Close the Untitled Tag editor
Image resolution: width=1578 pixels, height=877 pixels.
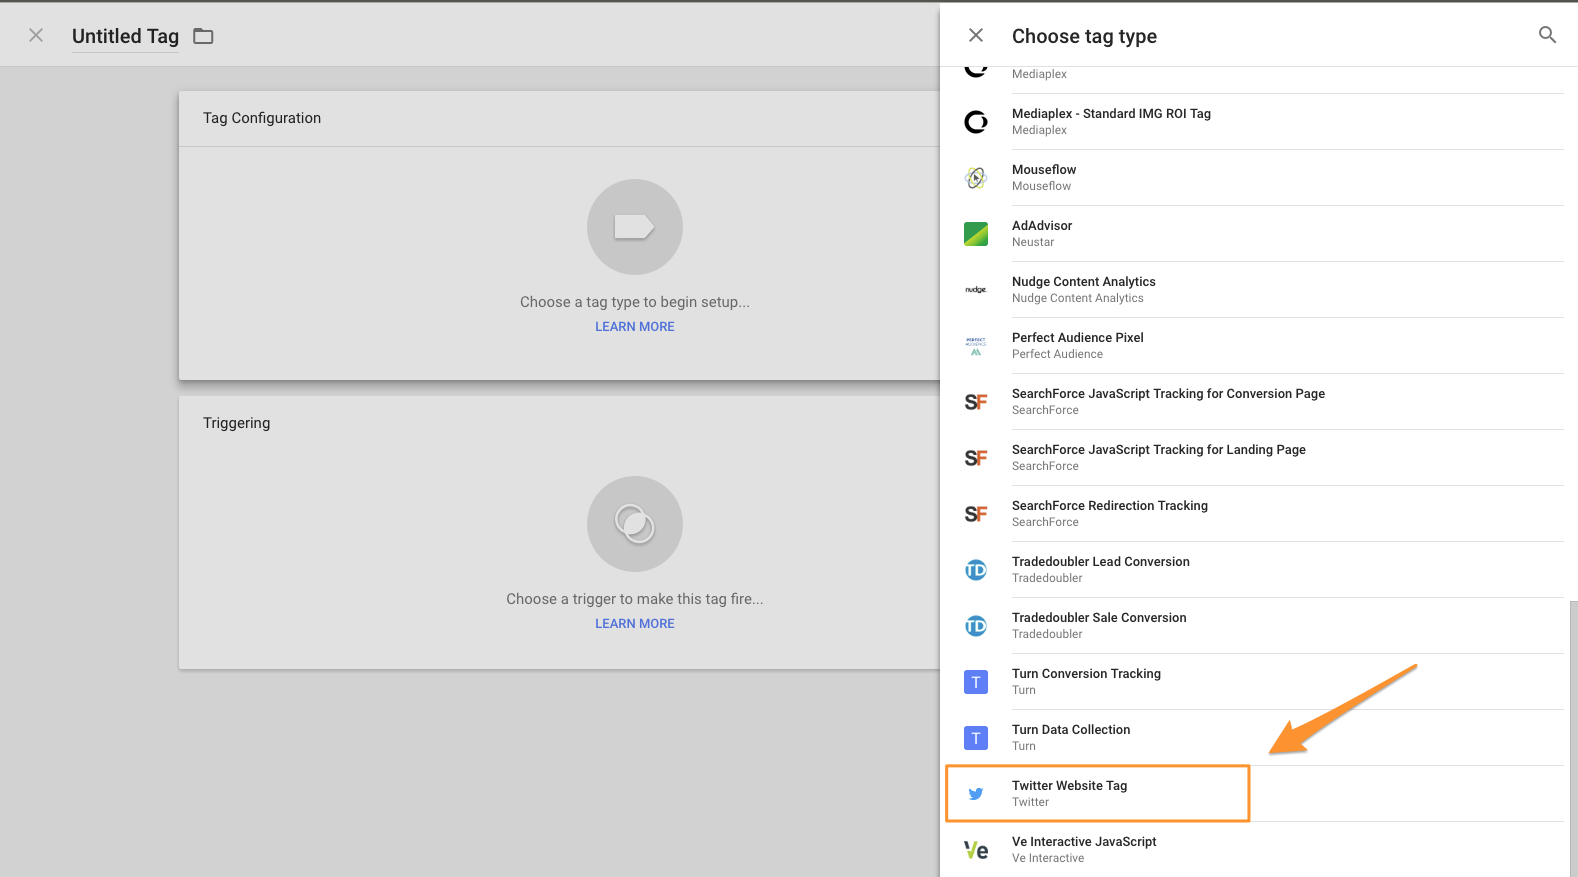click(x=36, y=35)
